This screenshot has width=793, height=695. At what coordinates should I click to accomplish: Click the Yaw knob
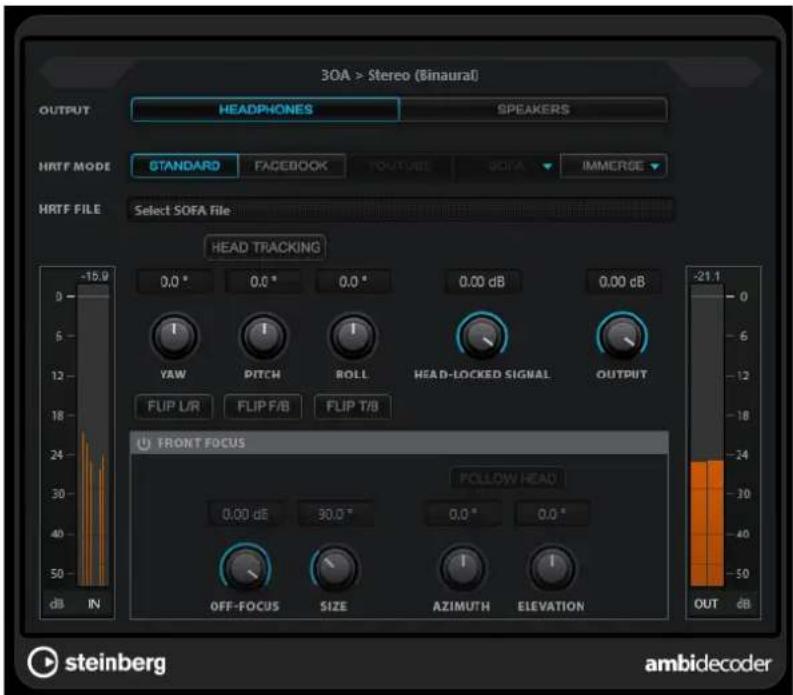pos(173,336)
